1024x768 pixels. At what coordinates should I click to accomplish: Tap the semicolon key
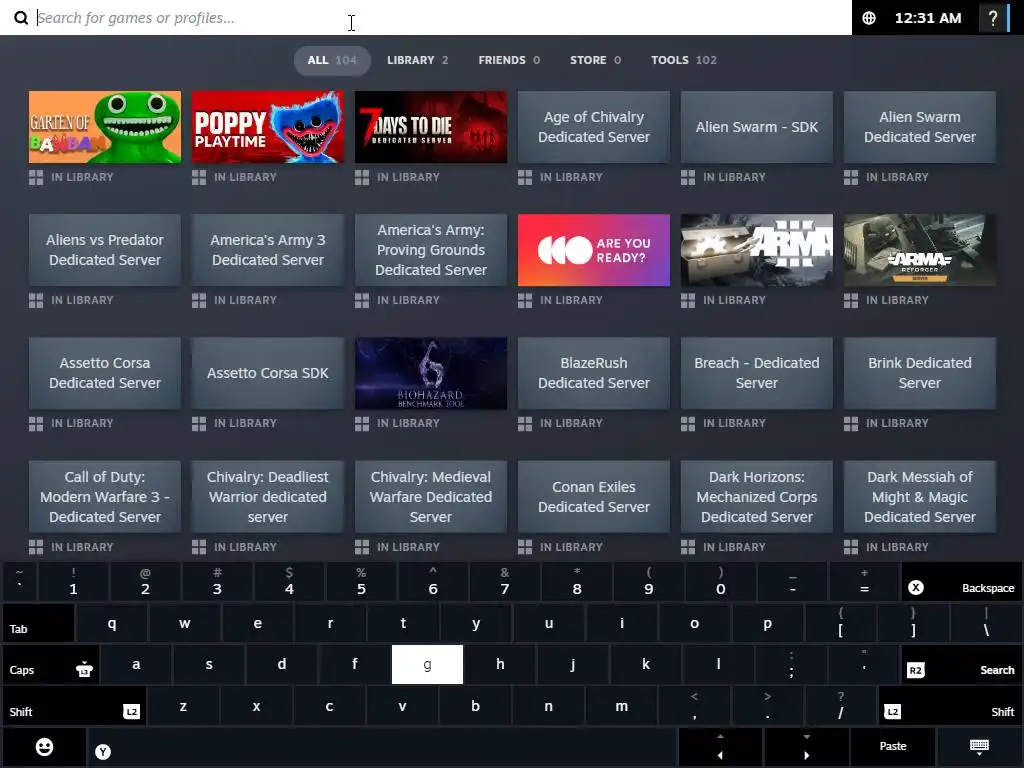click(792, 665)
